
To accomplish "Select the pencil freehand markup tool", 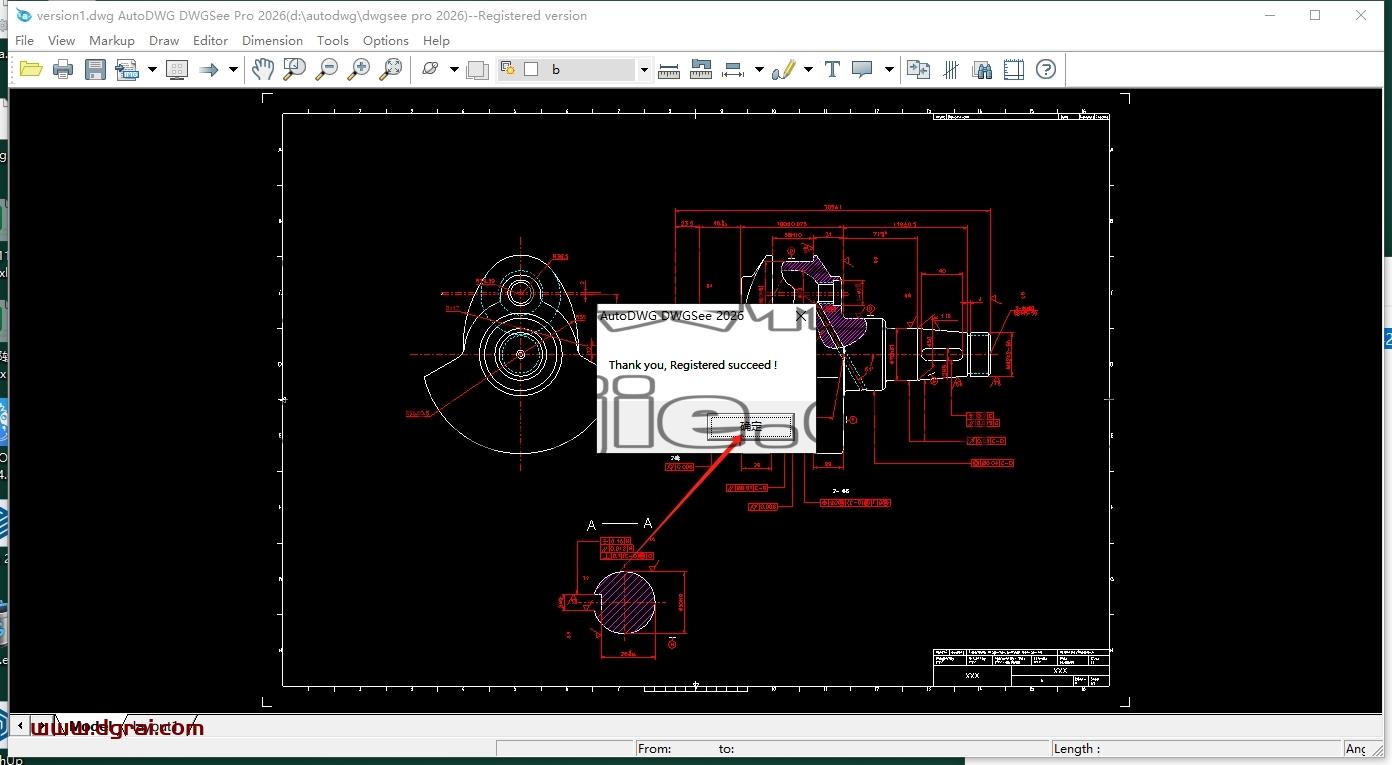I will [x=783, y=69].
